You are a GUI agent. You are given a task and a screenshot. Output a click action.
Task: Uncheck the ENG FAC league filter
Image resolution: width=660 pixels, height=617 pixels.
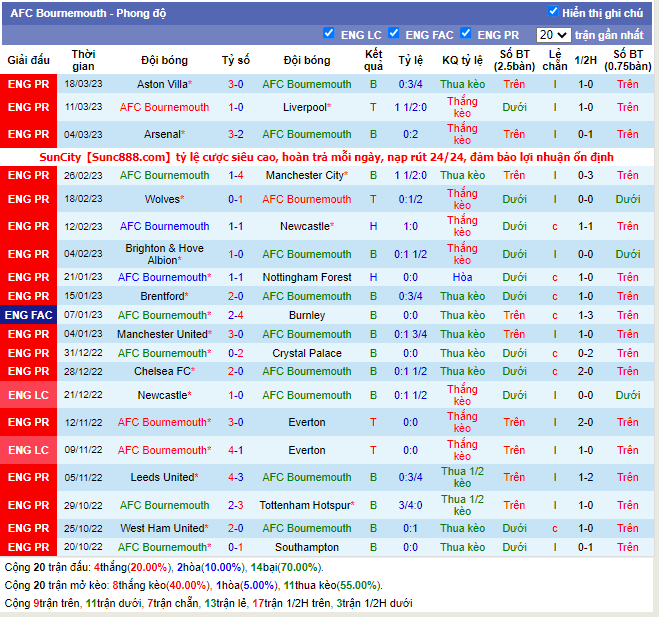pyautogui.click(x=394, y=34)
